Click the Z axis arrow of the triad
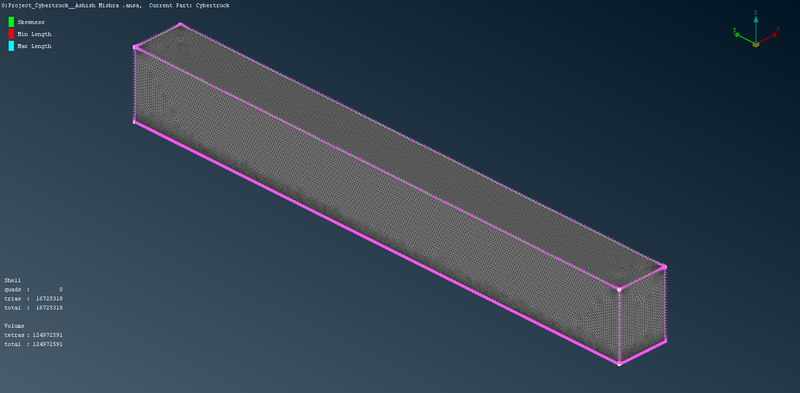The image size is (800, 393). pos(756,28)
